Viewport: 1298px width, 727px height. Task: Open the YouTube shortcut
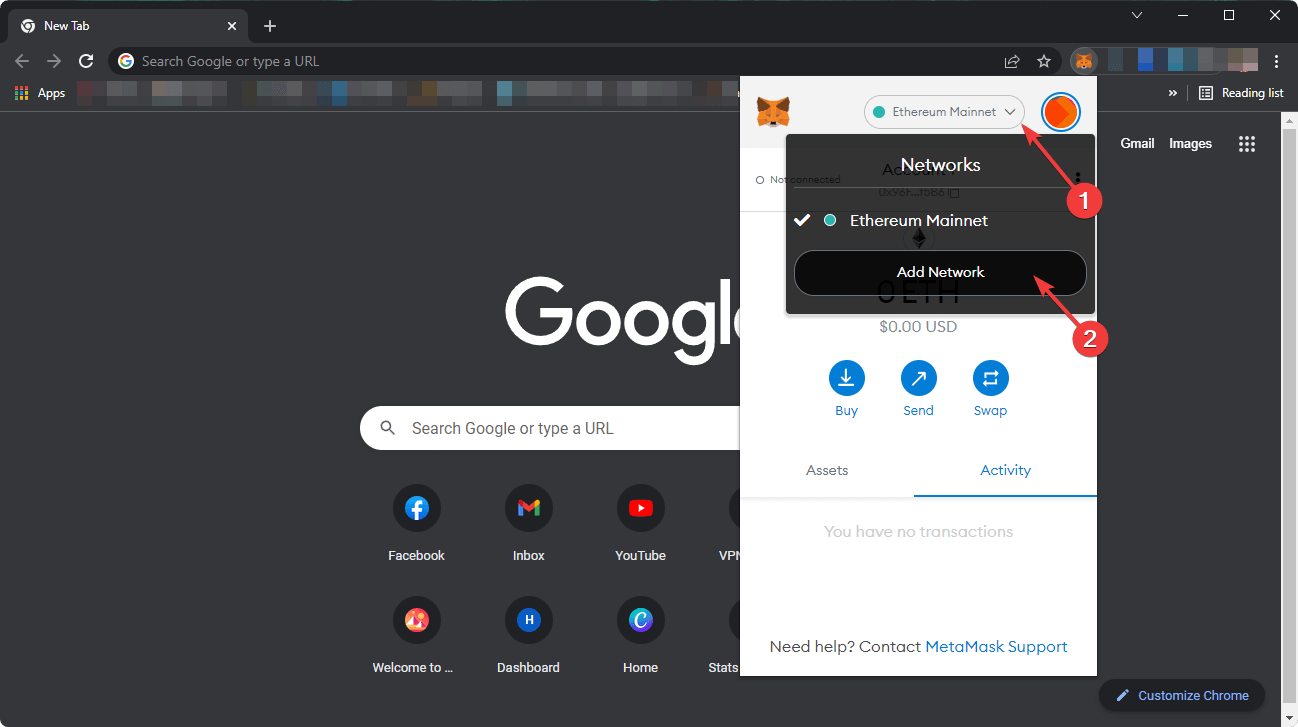[x=641, y=525]
